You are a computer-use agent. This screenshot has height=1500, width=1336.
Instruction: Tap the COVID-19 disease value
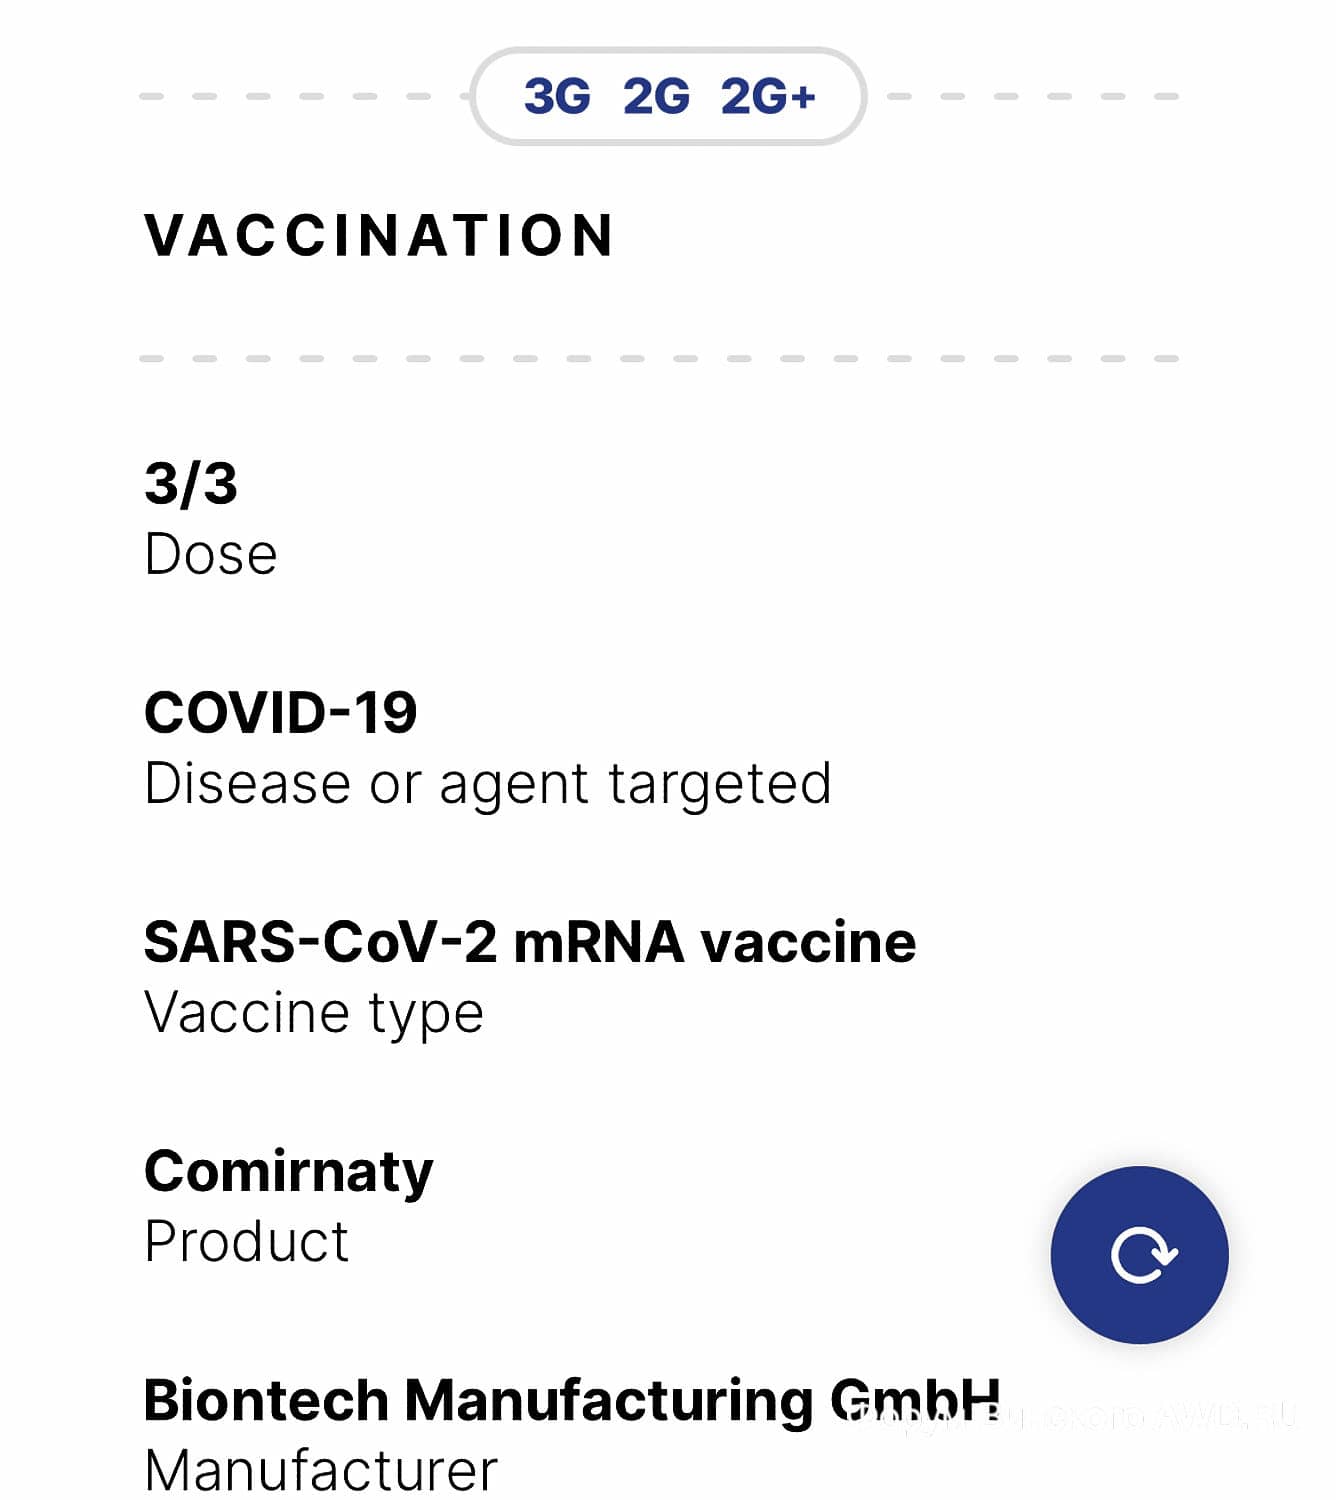click(x=281, y=713)
